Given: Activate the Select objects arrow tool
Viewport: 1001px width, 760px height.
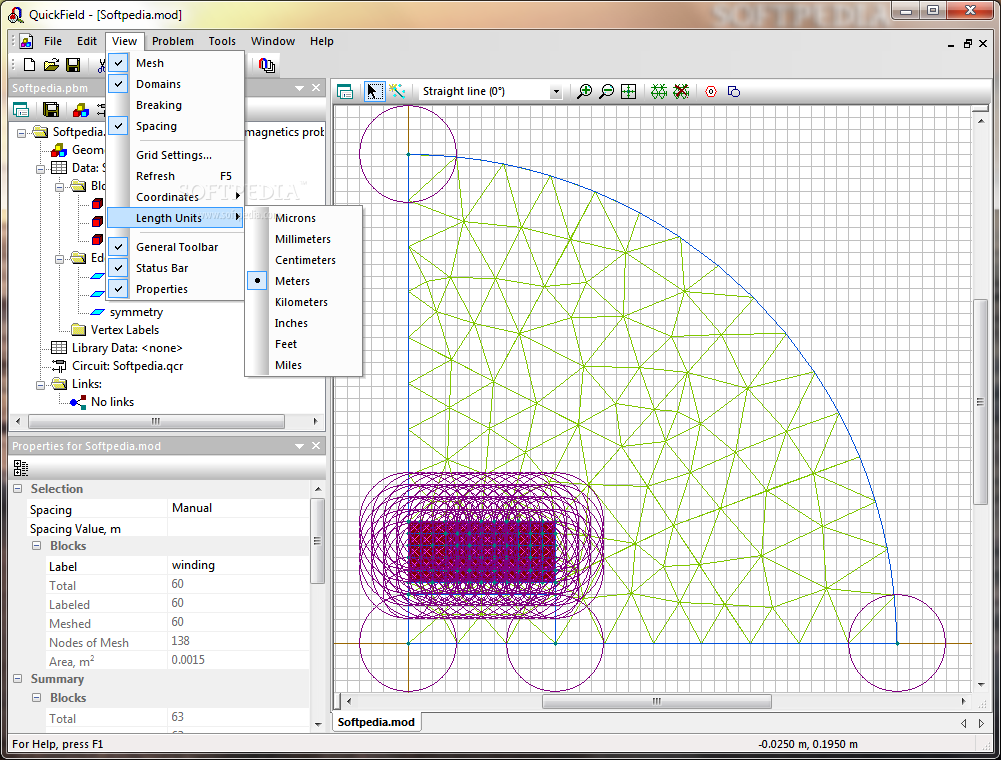Looking at the screenshot, I should 374,92.
